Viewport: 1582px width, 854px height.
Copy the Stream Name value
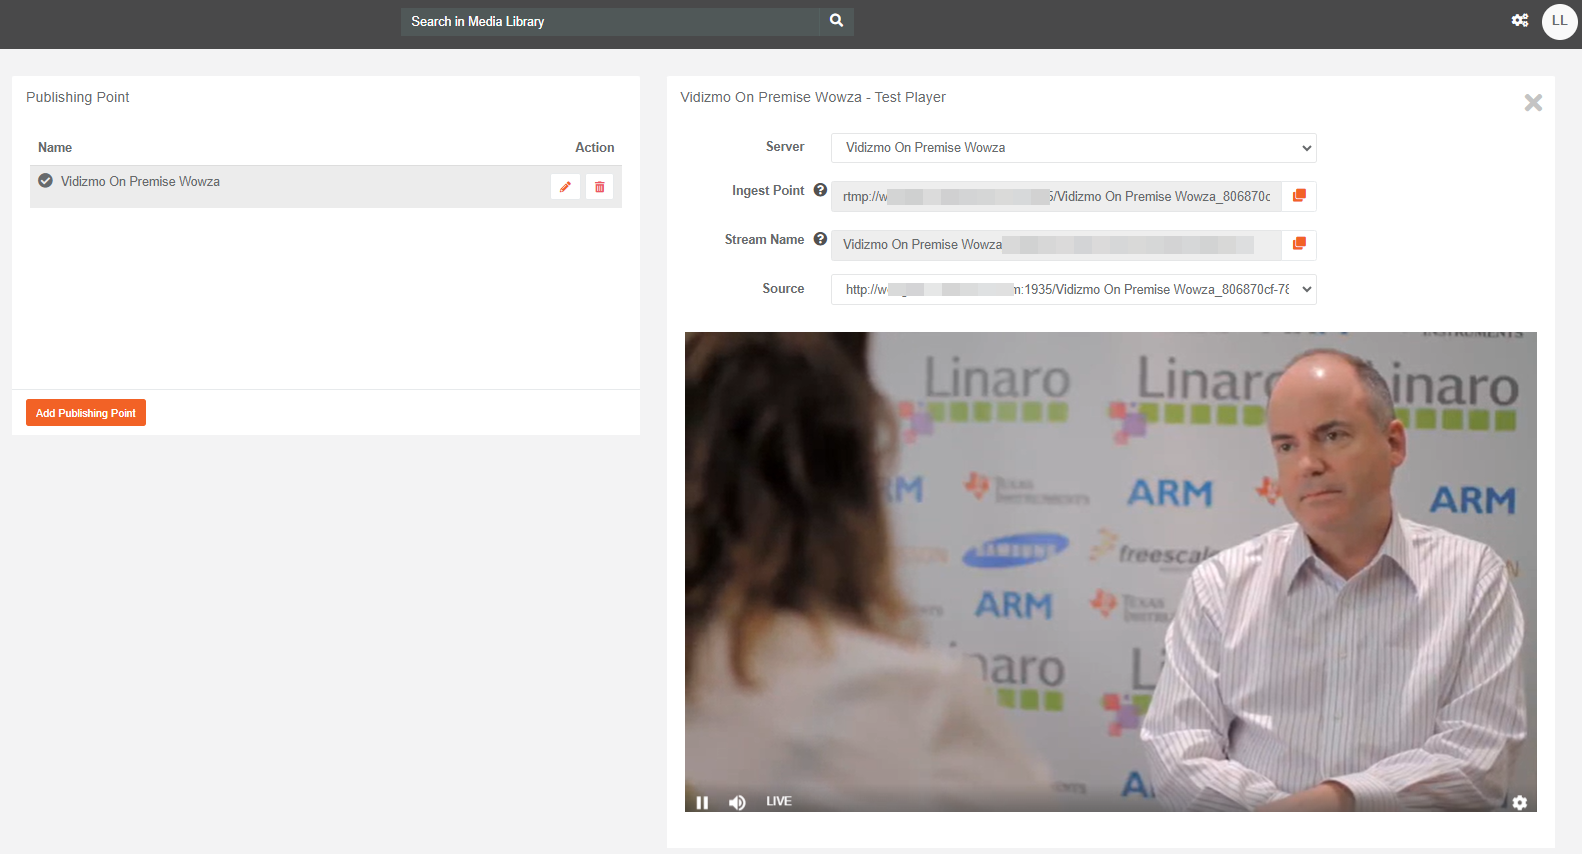pyautogui.click(x=1299, y=244)
